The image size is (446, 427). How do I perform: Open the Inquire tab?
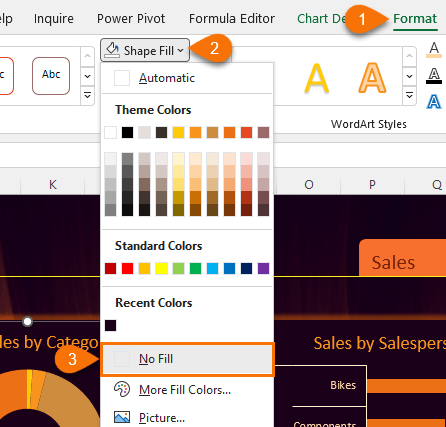click(x=54, y=19)
